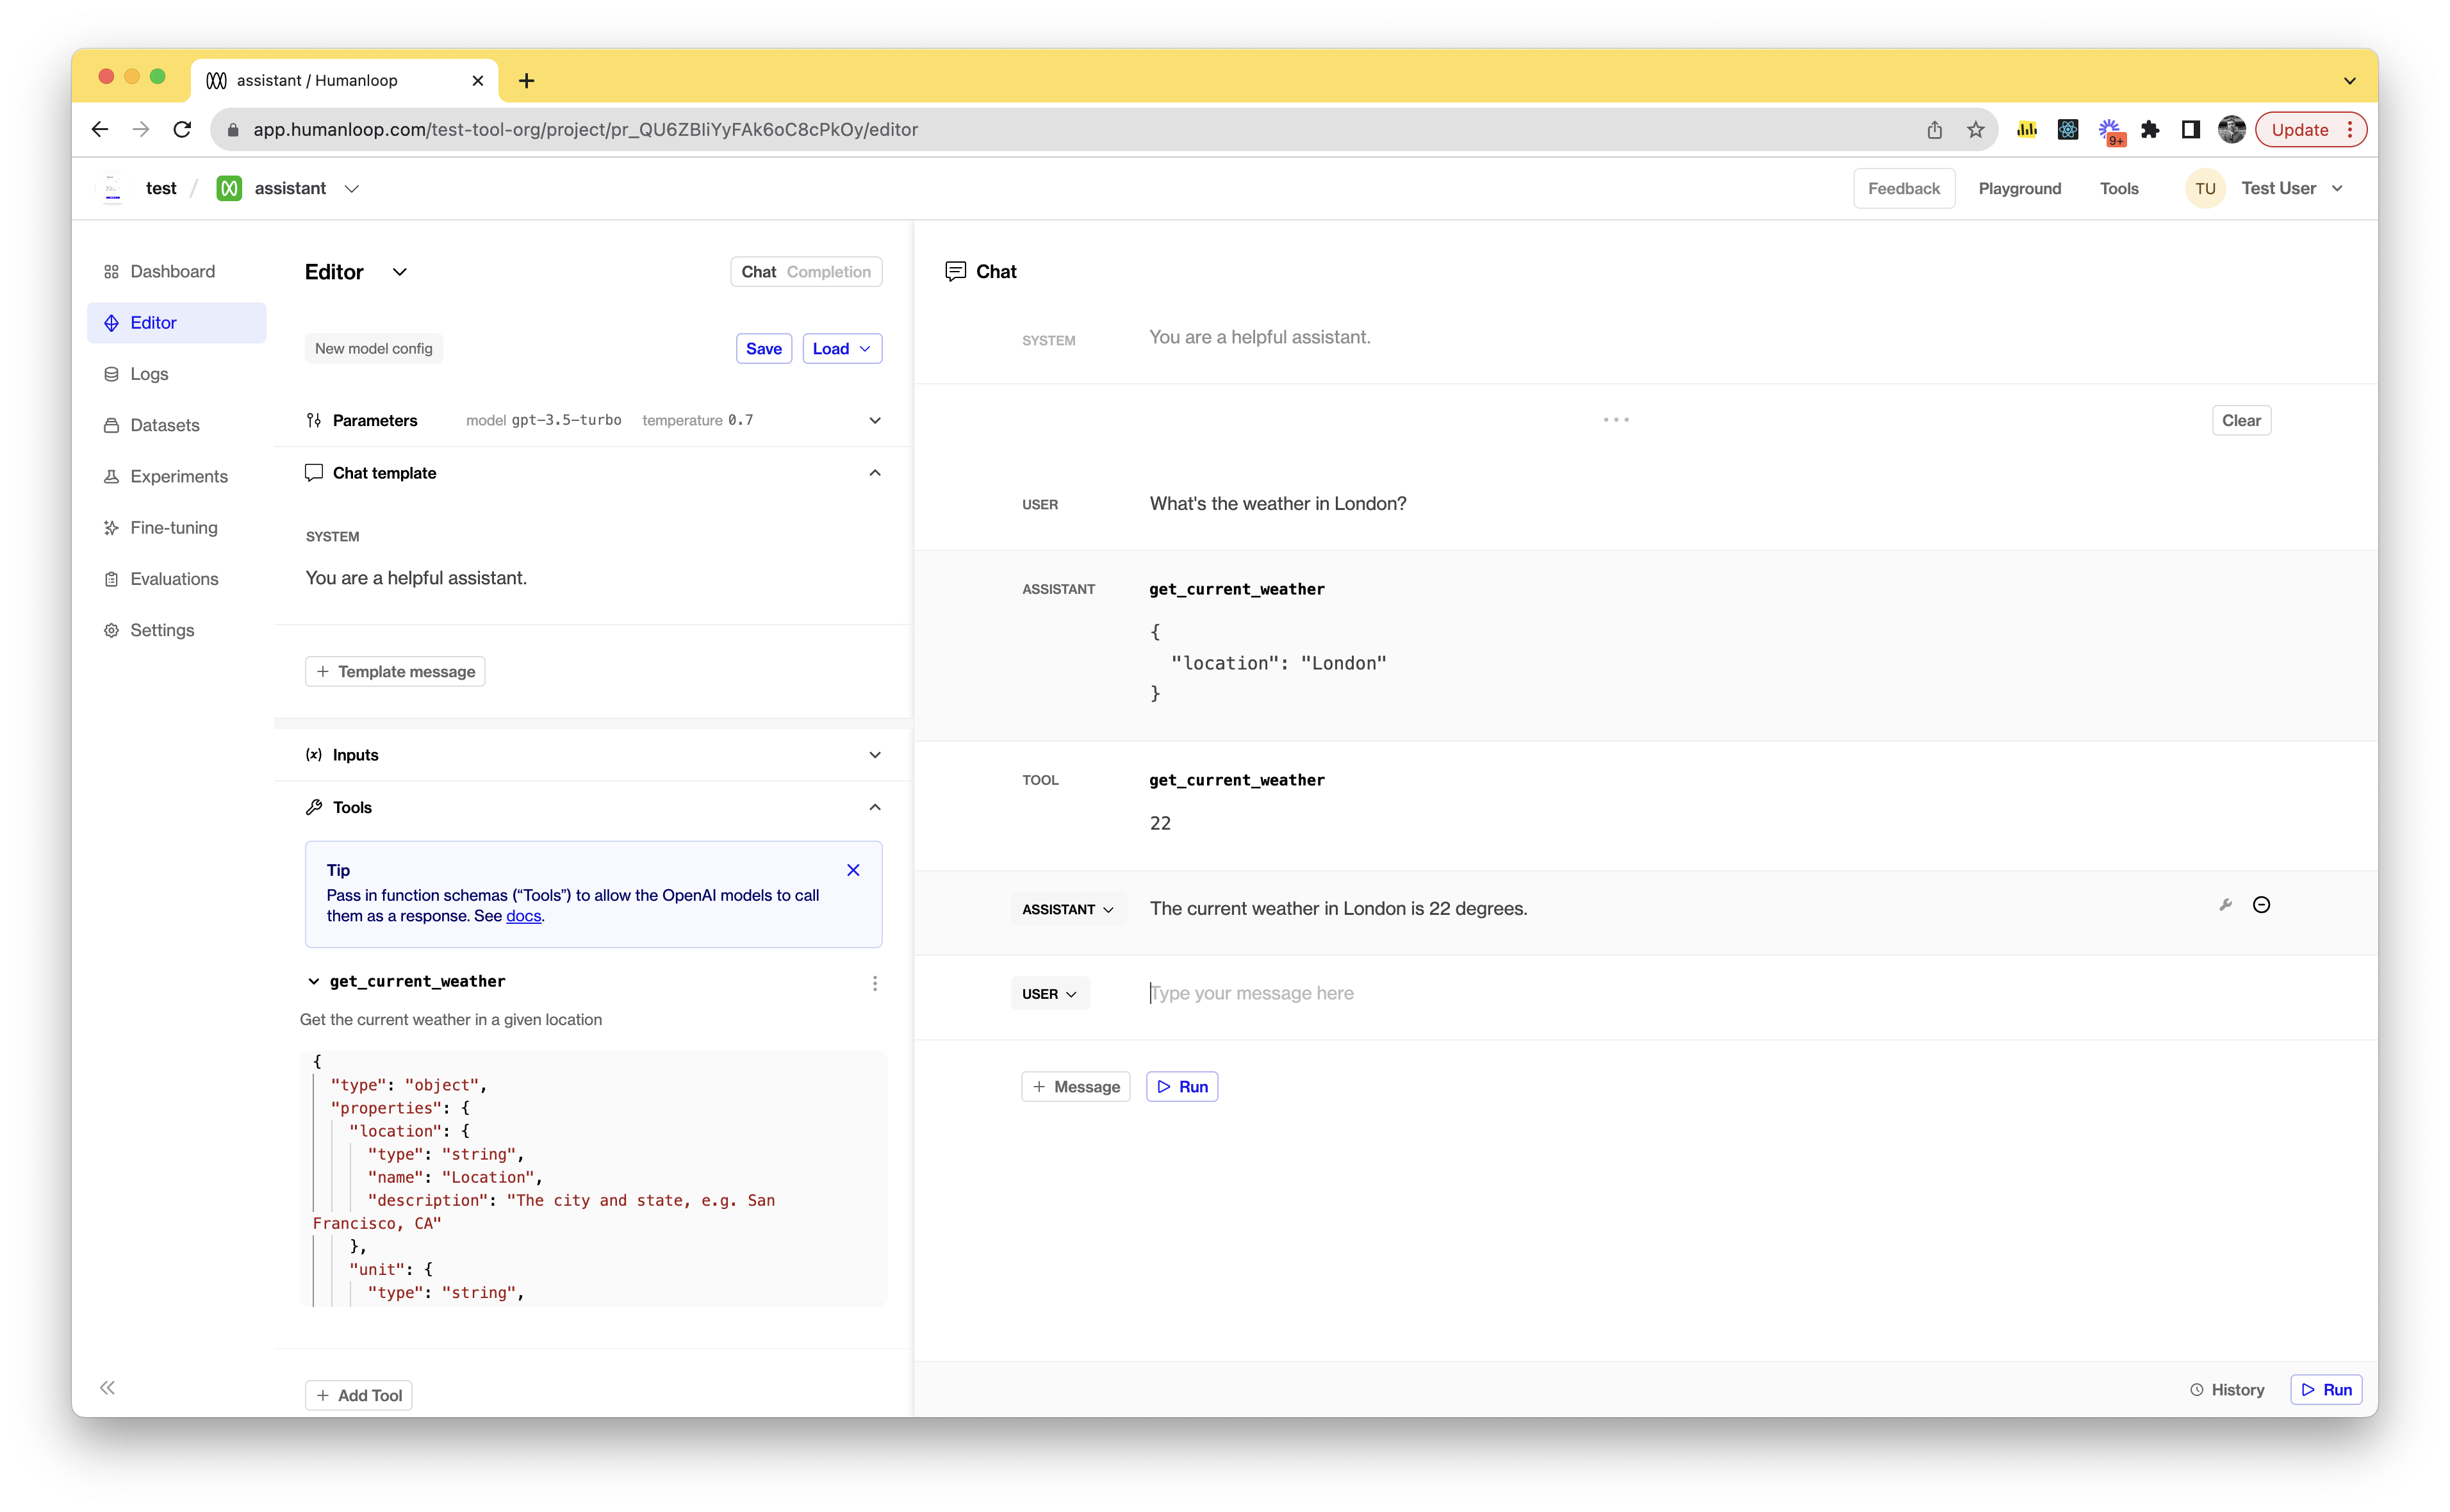2450x1512 pixels.
Task: Click the browser reload page icon
Action: click(182, 130)
